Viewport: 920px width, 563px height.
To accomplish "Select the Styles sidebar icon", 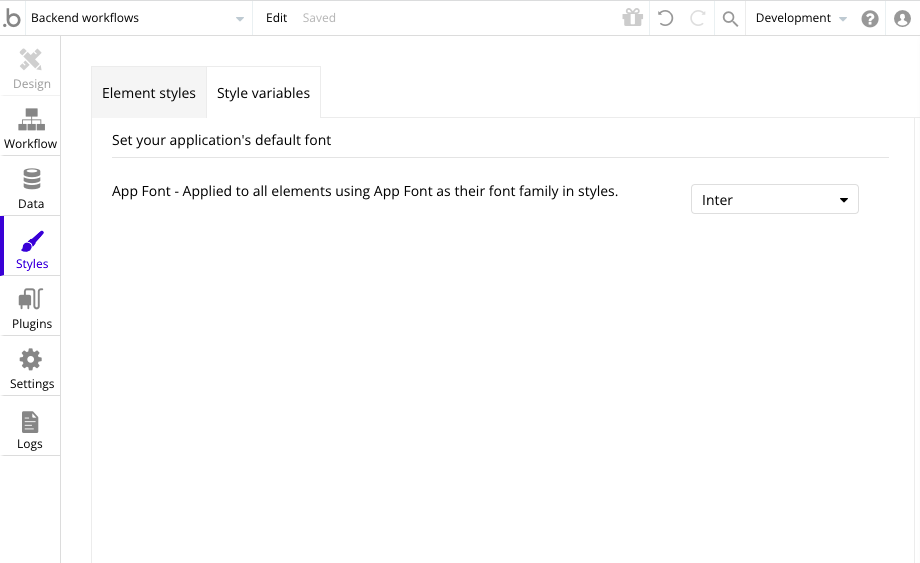I will [32, 248].
